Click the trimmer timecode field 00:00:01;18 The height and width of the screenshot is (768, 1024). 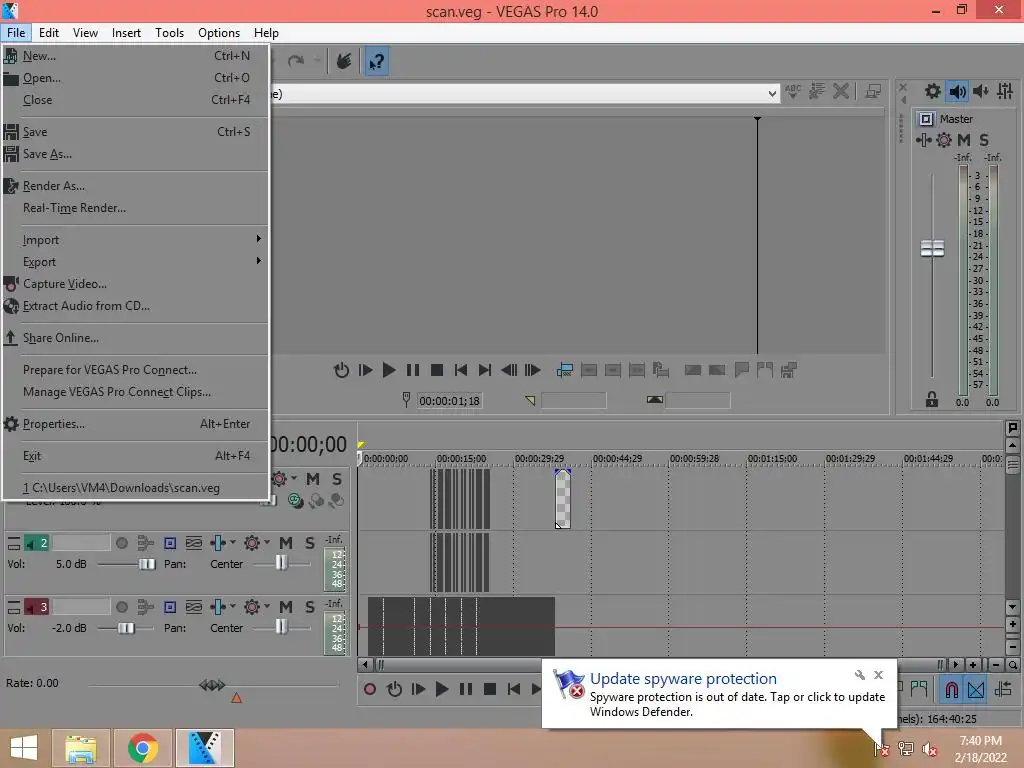click(x=449, y=401)
